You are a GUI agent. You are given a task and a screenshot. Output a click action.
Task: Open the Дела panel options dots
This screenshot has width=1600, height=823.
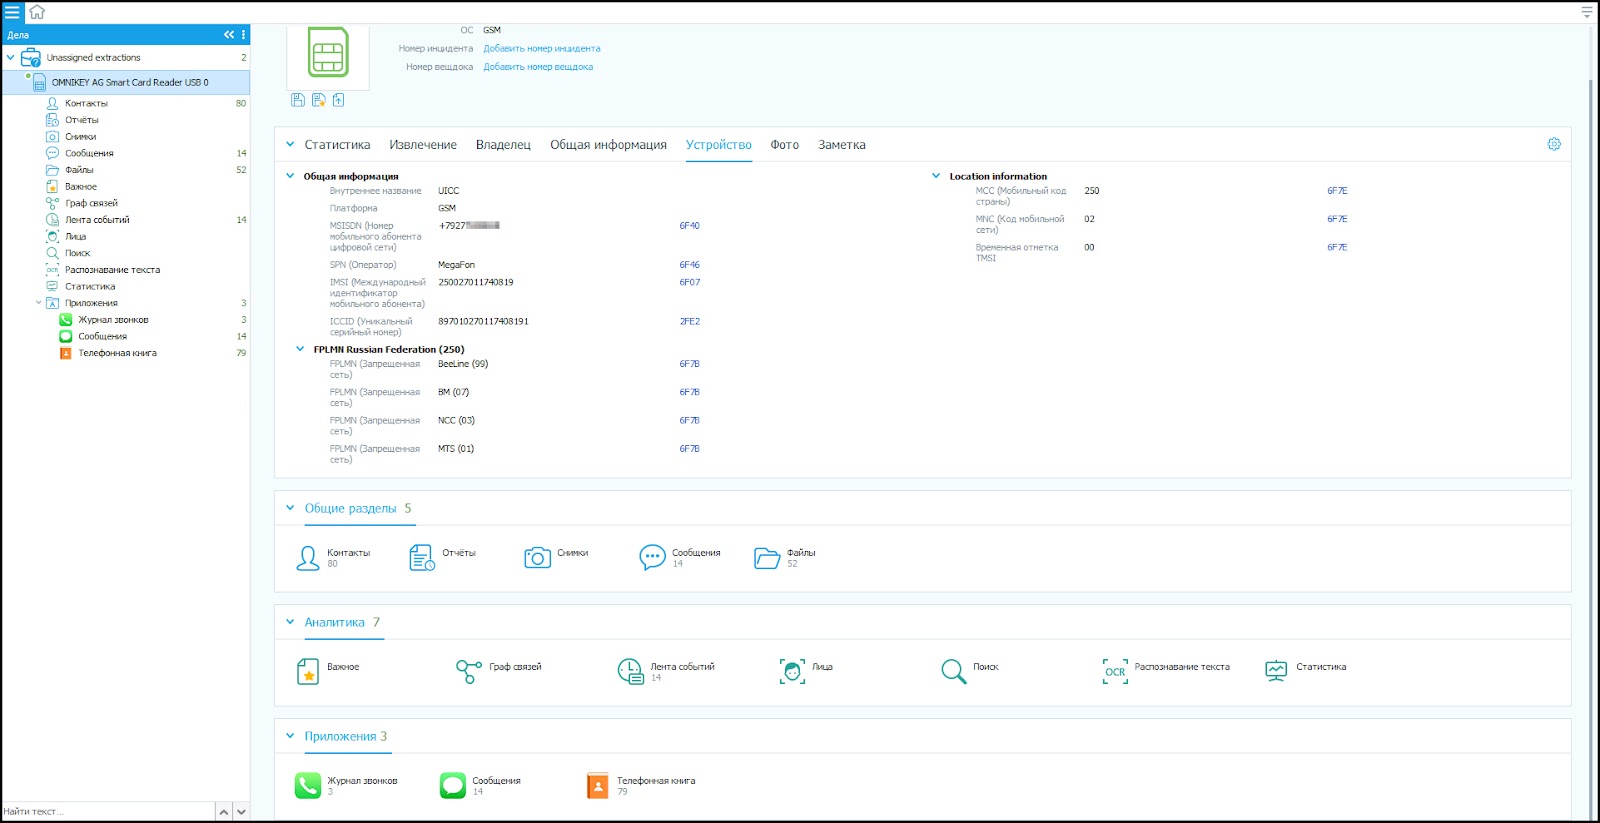click(243, 35)
